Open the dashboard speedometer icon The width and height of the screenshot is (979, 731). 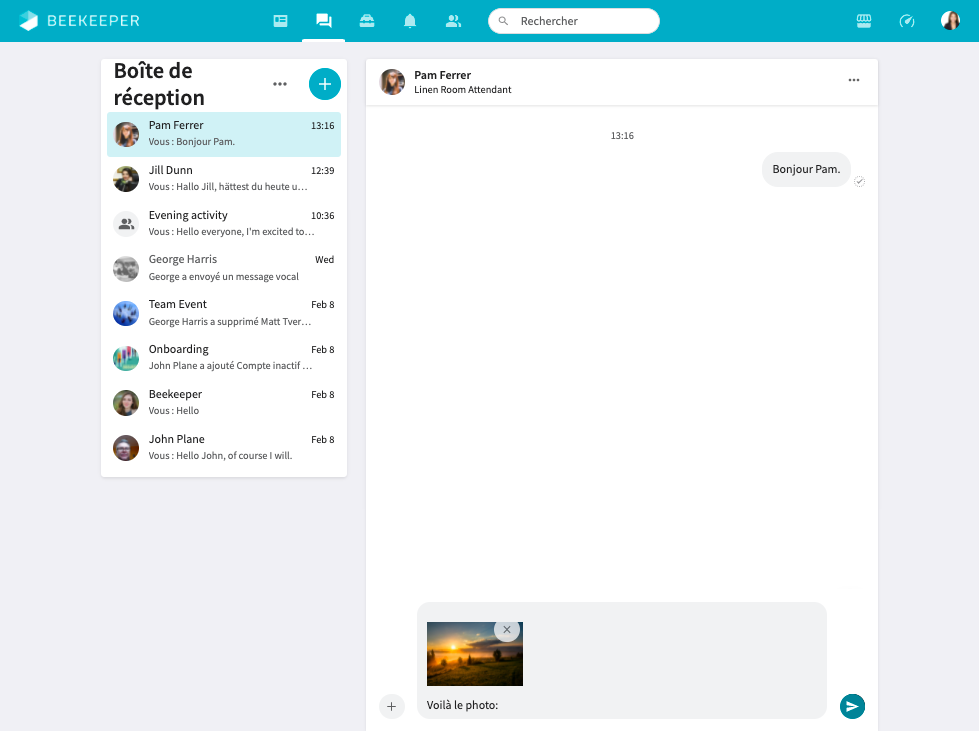[x=906, y=20]
